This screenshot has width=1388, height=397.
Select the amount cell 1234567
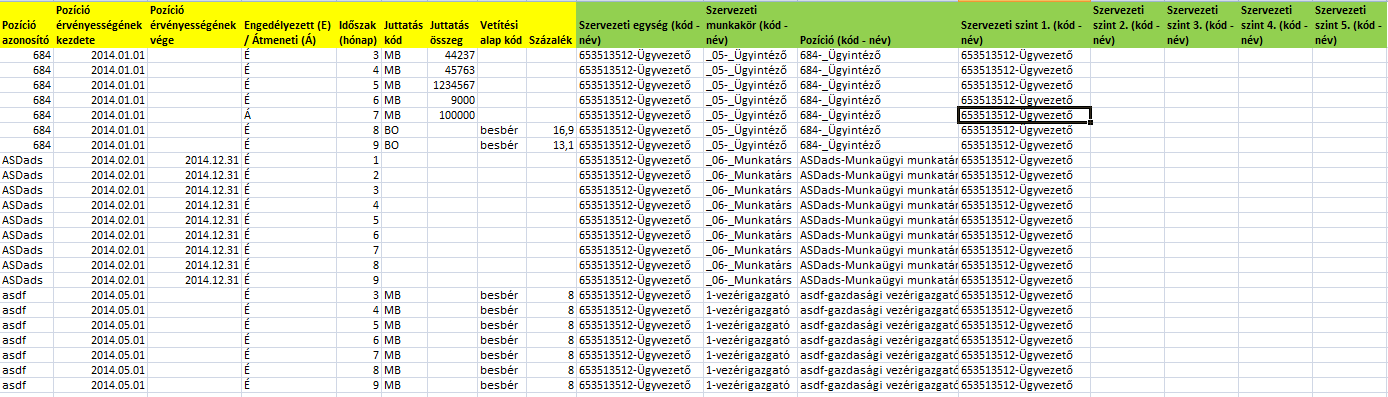(452, 85)
